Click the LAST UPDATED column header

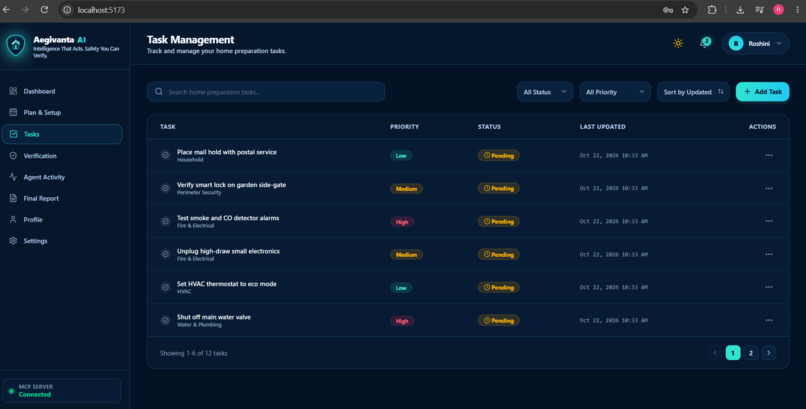602,126
